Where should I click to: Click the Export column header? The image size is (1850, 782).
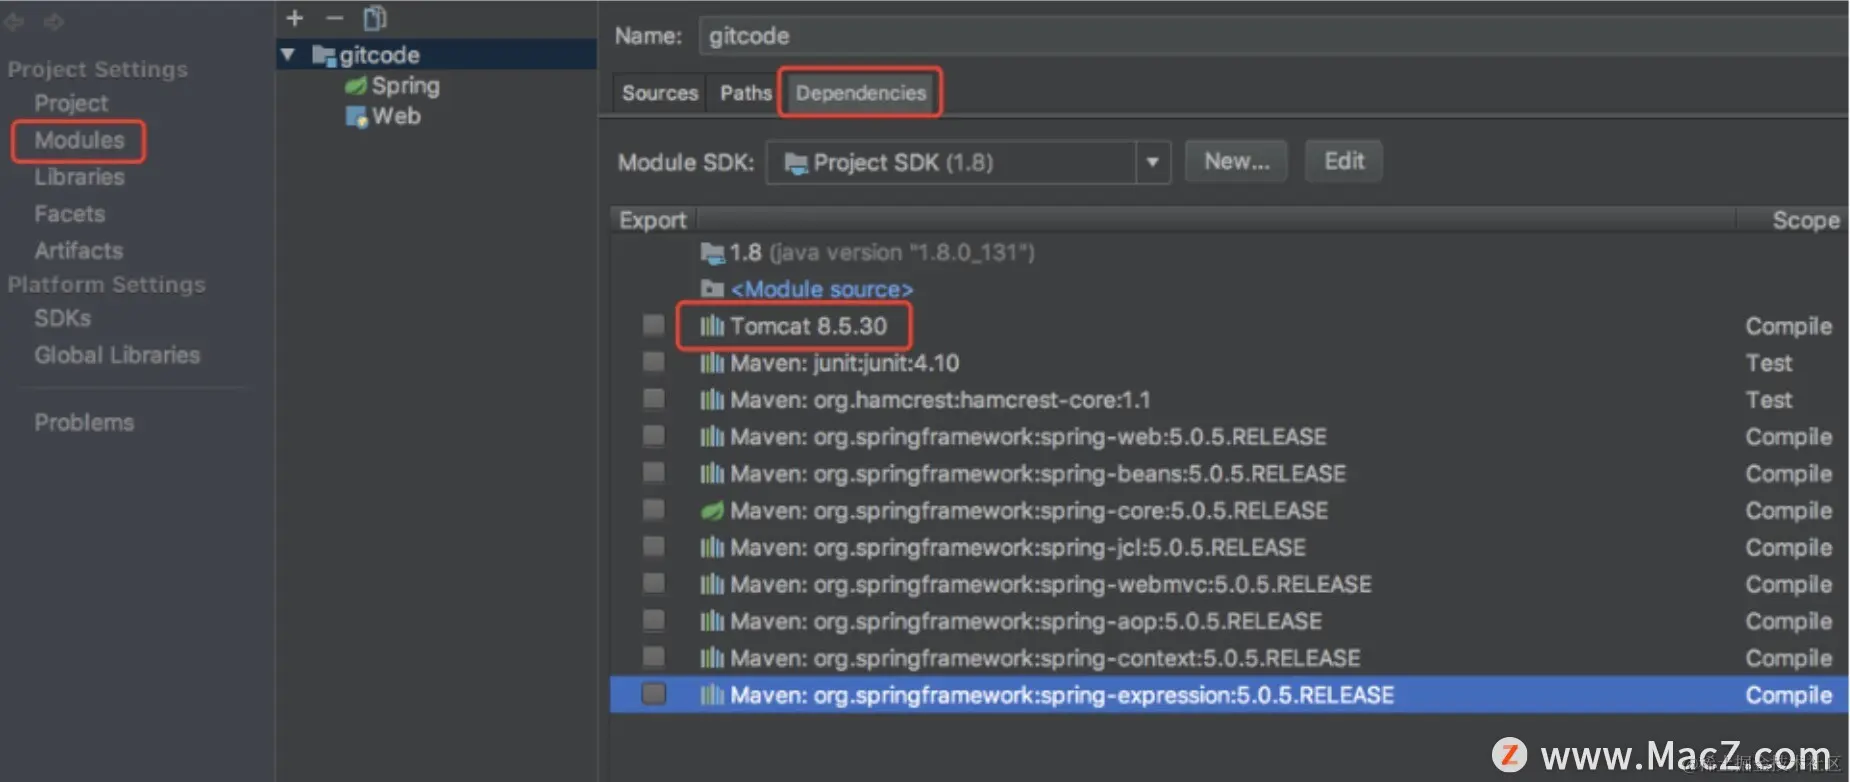point(652,220)
